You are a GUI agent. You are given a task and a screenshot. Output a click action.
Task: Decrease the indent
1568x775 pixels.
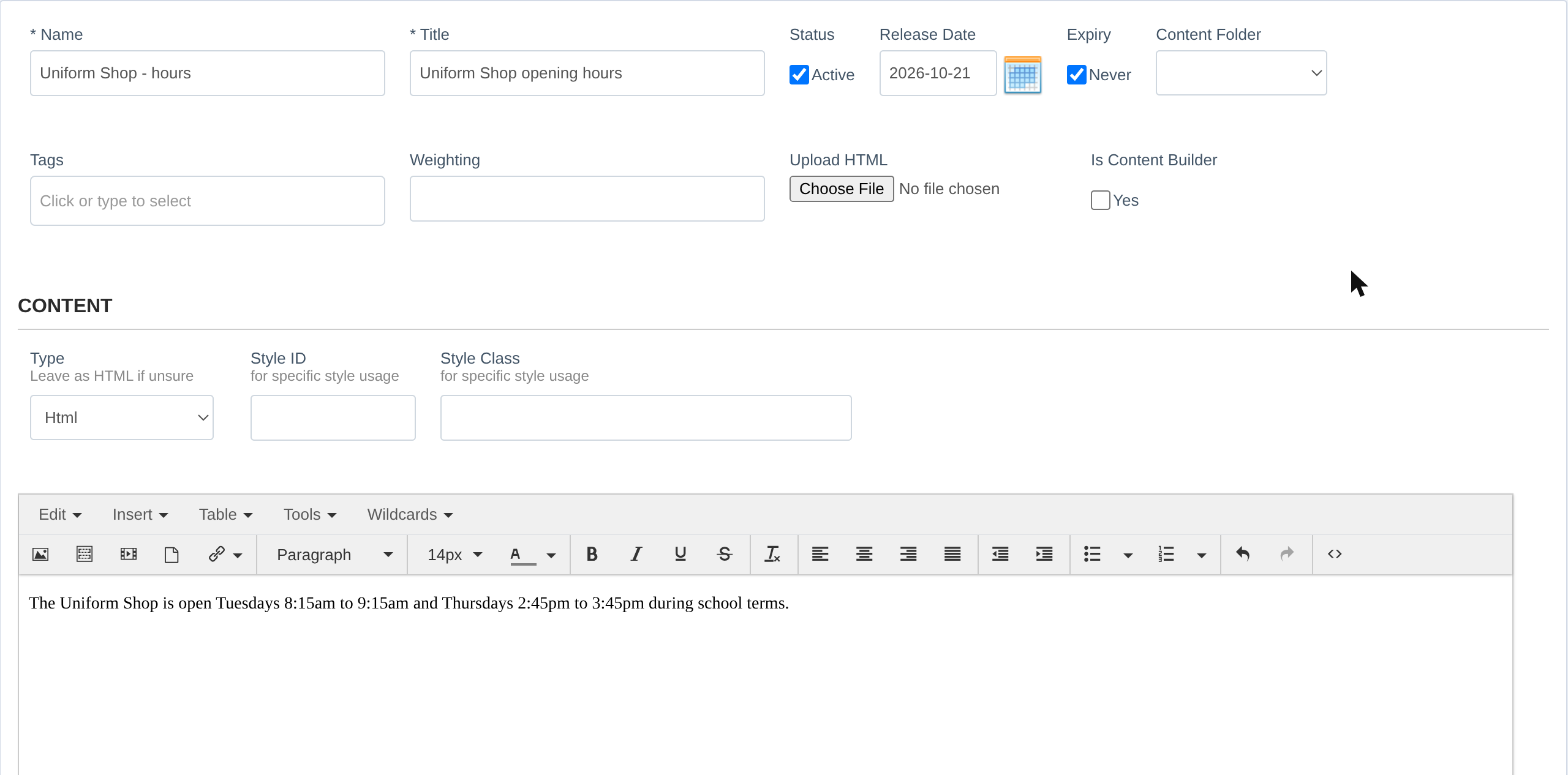click(x=1000, y=554)
